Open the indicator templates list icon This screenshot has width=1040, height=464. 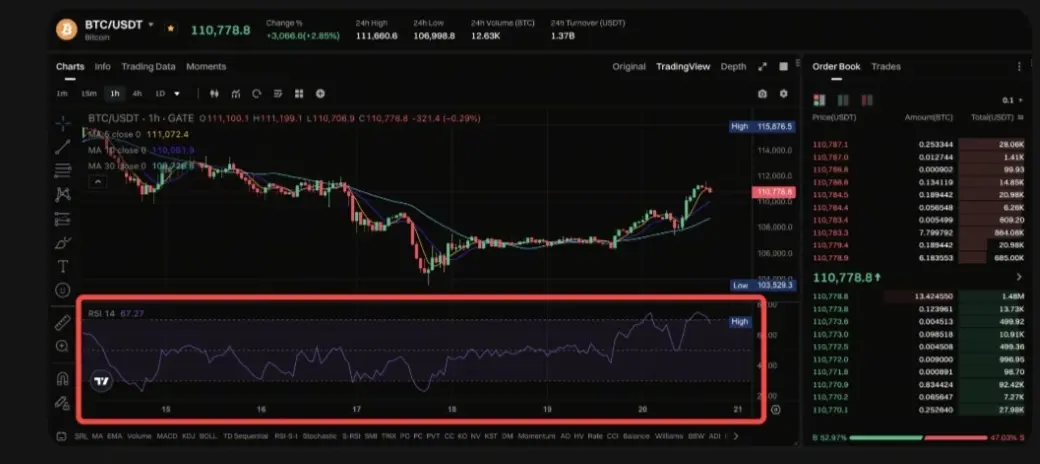tap(278, 93)
